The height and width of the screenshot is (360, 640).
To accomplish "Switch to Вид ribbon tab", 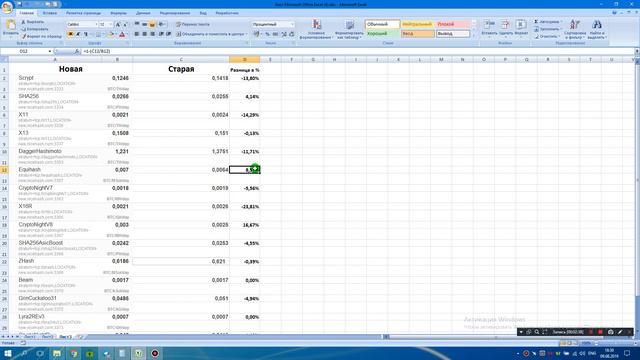I will coord(203,13).
